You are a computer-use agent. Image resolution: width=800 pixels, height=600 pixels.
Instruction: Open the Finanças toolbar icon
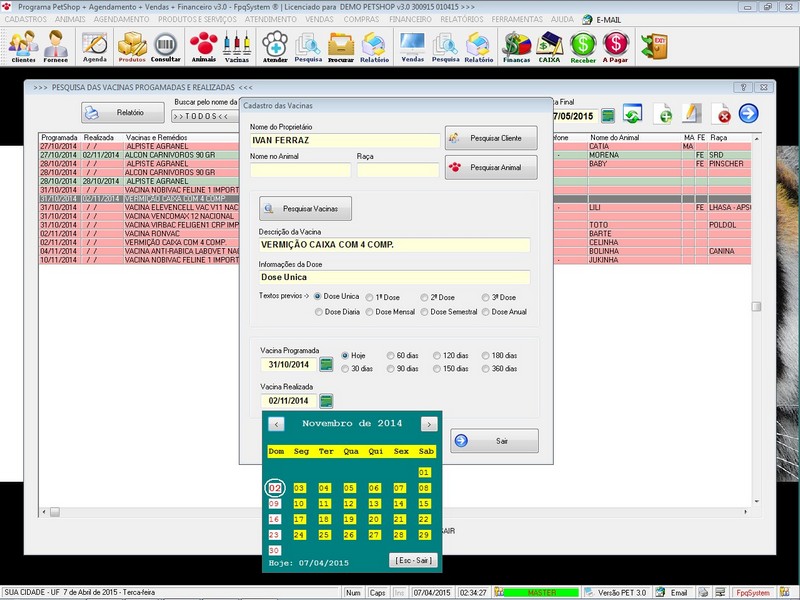tap(516, 47)
